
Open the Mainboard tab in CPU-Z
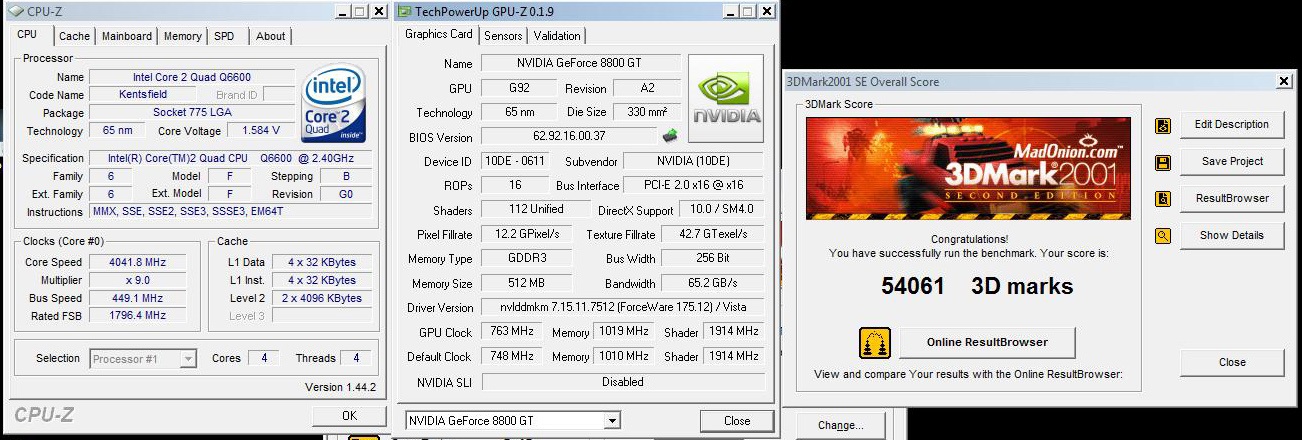pyautogui.click(x=127, y=36)
